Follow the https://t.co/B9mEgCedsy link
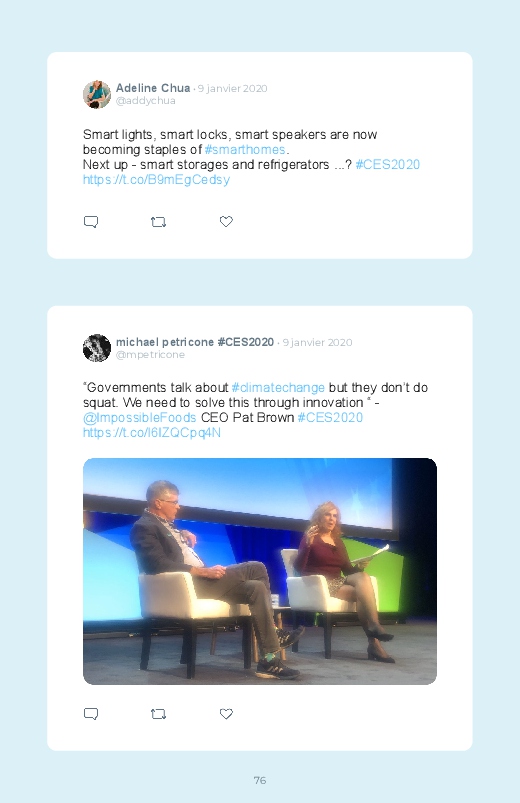 coord(156,180)
